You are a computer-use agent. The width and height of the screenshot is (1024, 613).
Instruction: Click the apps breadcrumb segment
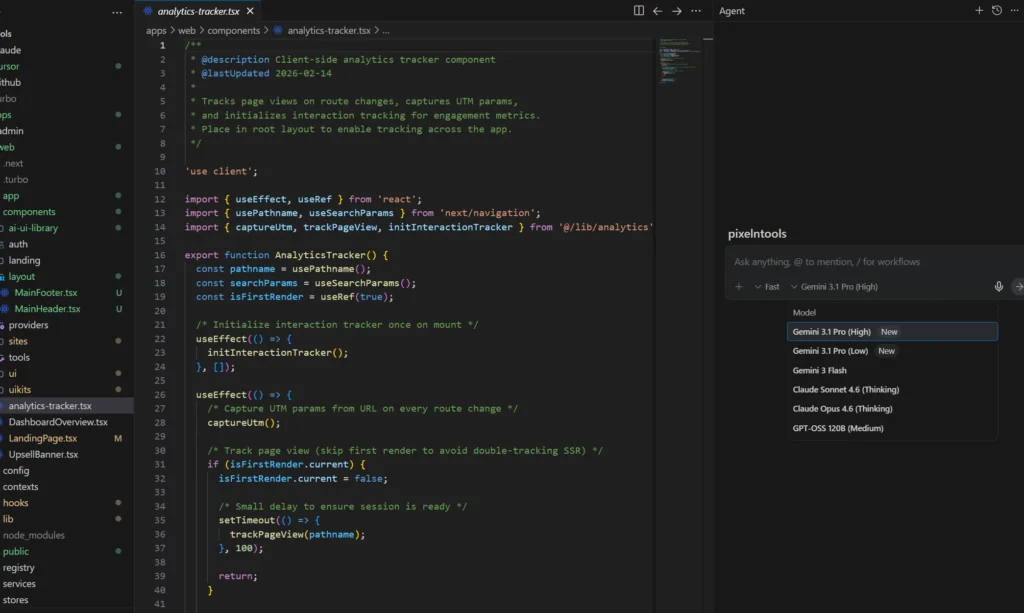point(156,31)
